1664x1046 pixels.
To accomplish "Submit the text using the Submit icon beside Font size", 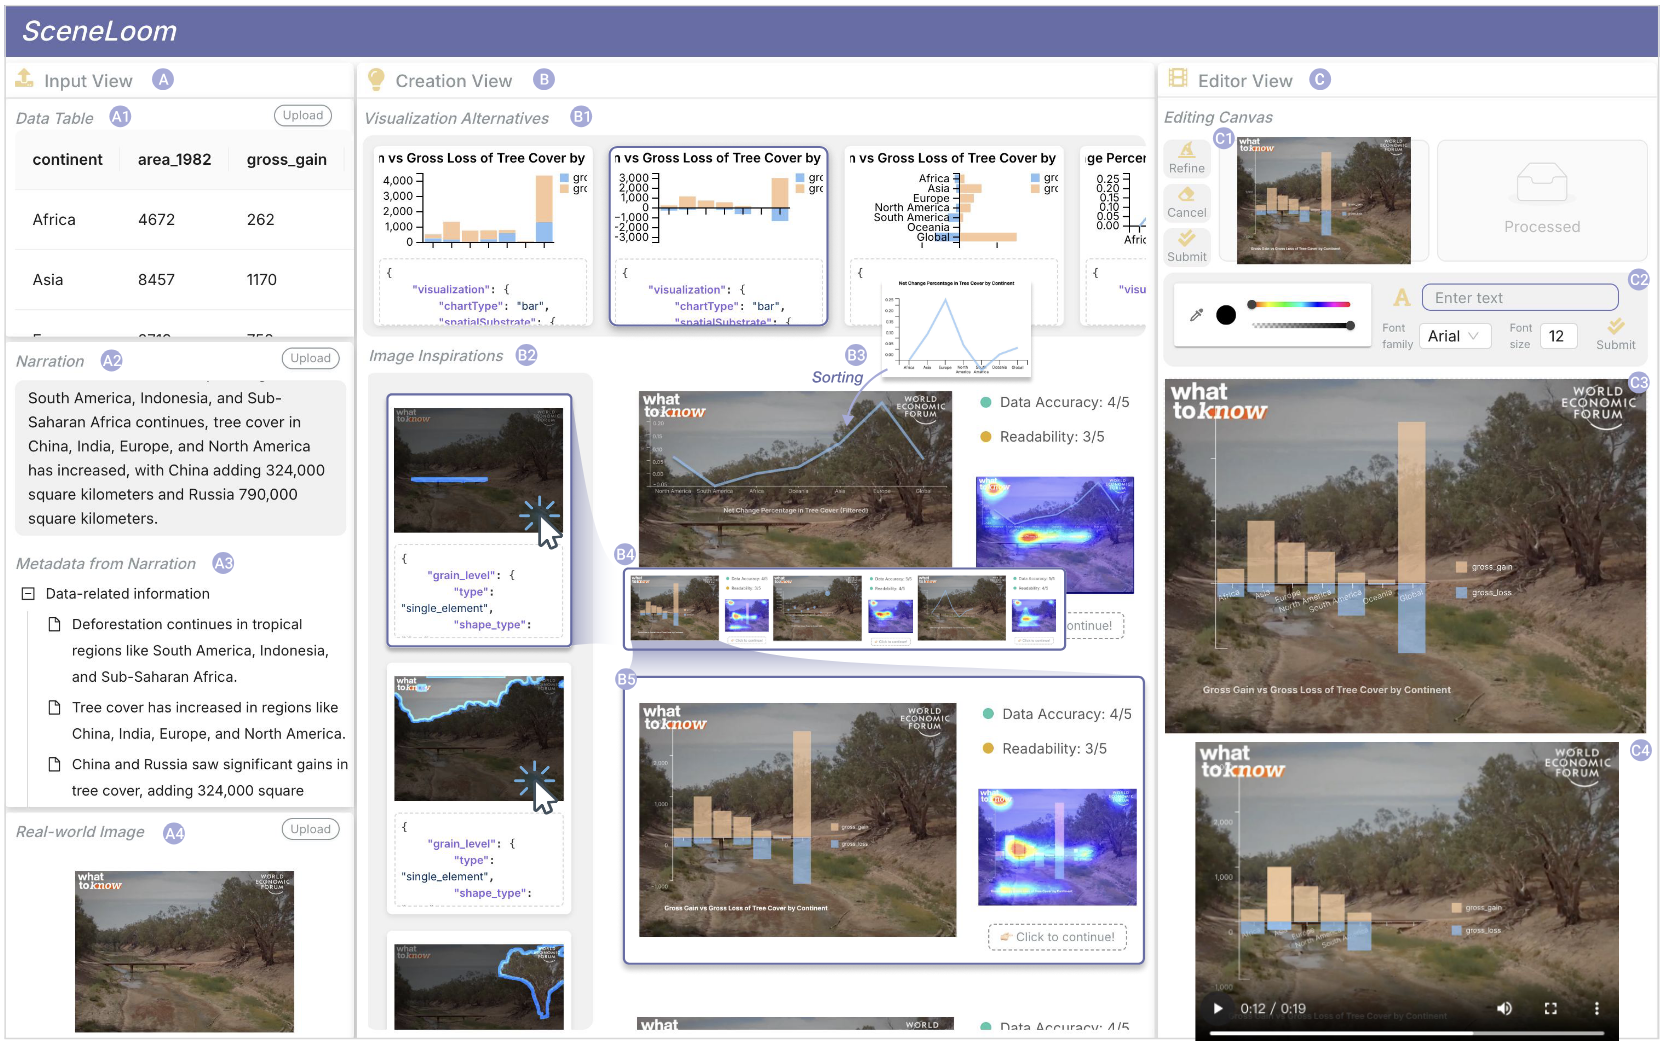I will click(x=1615, y=328).
